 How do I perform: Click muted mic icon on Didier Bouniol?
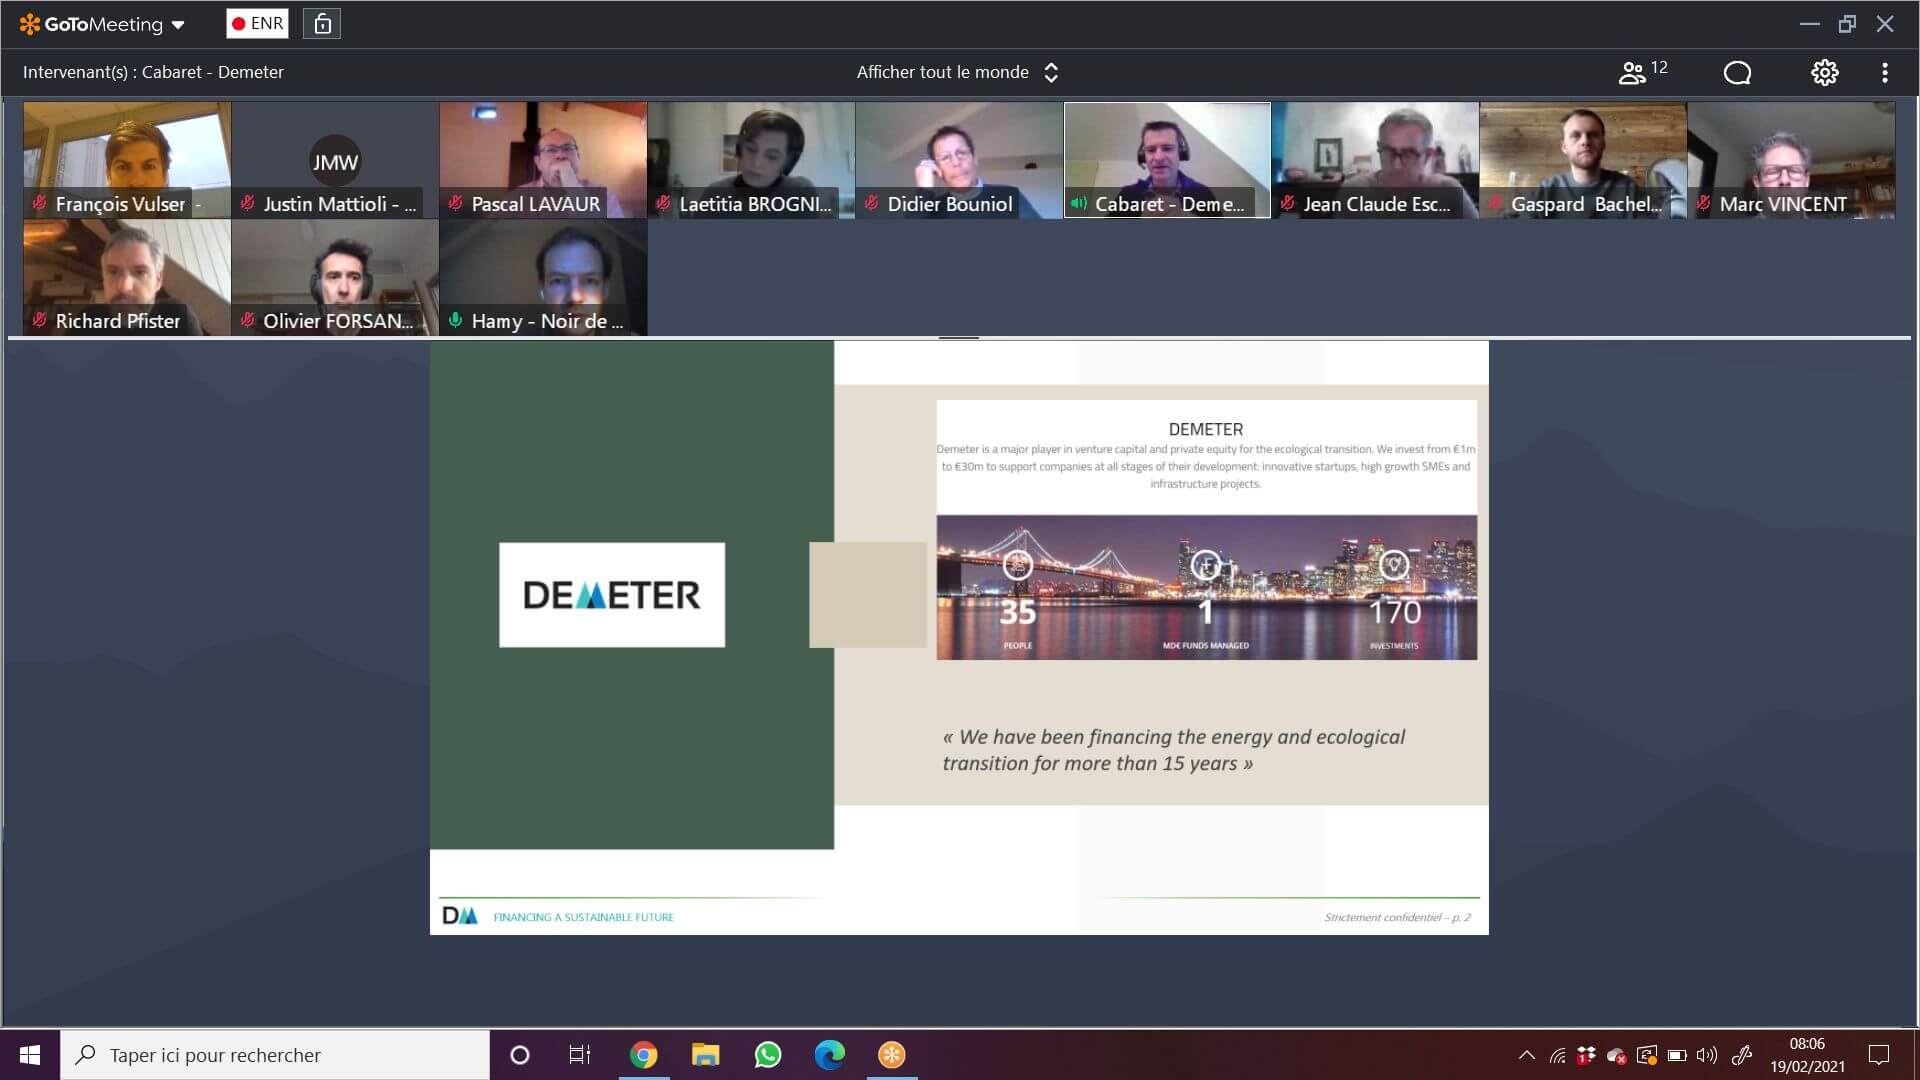pos(872,204)
